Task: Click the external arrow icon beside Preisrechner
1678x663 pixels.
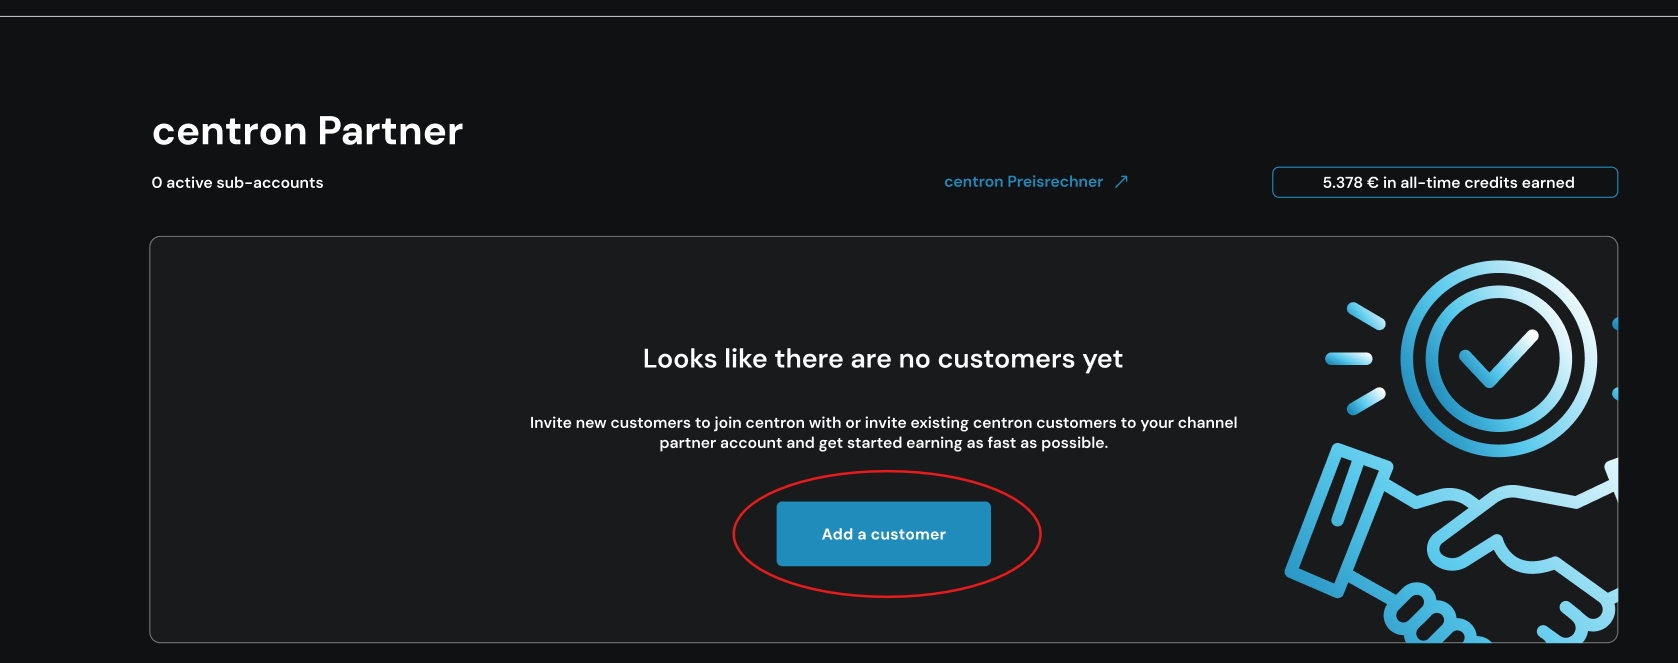Action: coord(1121,182)
